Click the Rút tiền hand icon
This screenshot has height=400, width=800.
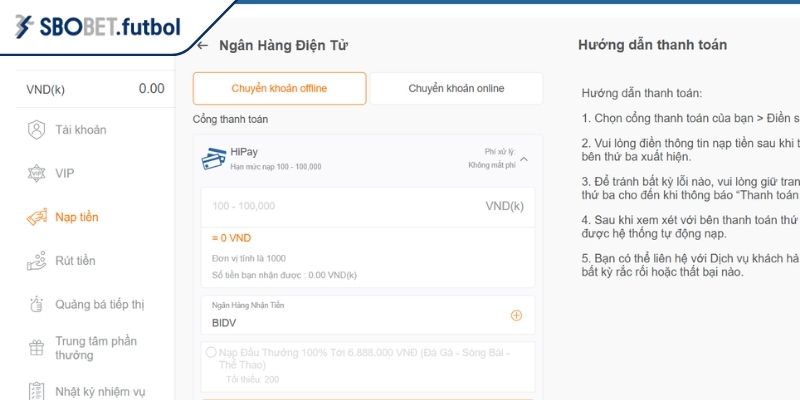[37, 261]
